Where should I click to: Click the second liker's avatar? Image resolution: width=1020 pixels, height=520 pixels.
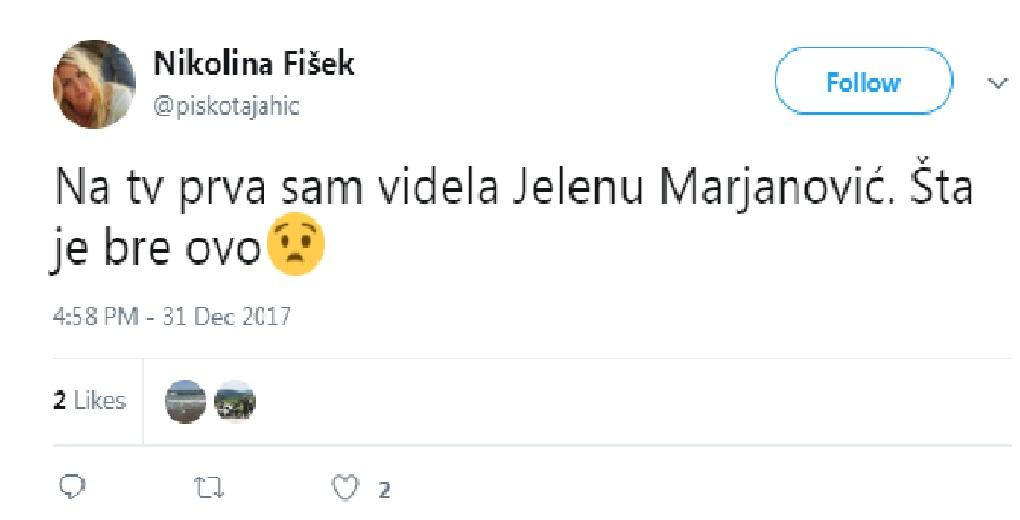coord(235,401)
